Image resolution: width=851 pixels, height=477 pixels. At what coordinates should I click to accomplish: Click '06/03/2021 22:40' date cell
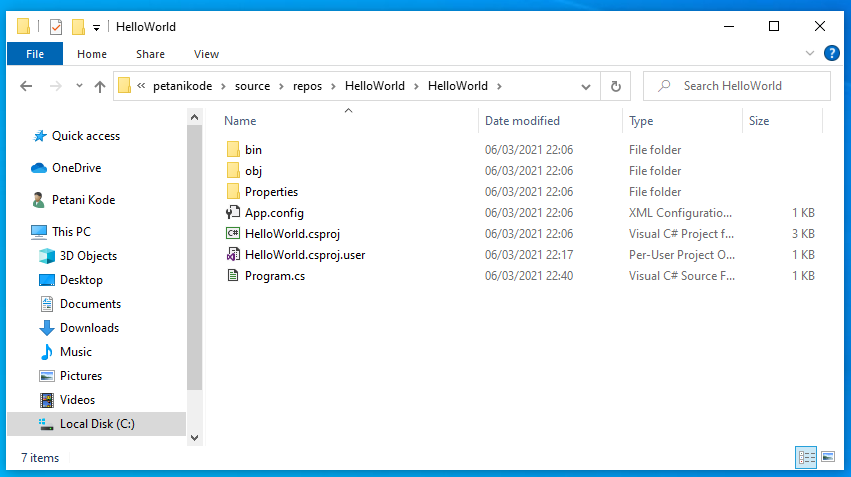[529, 276]
